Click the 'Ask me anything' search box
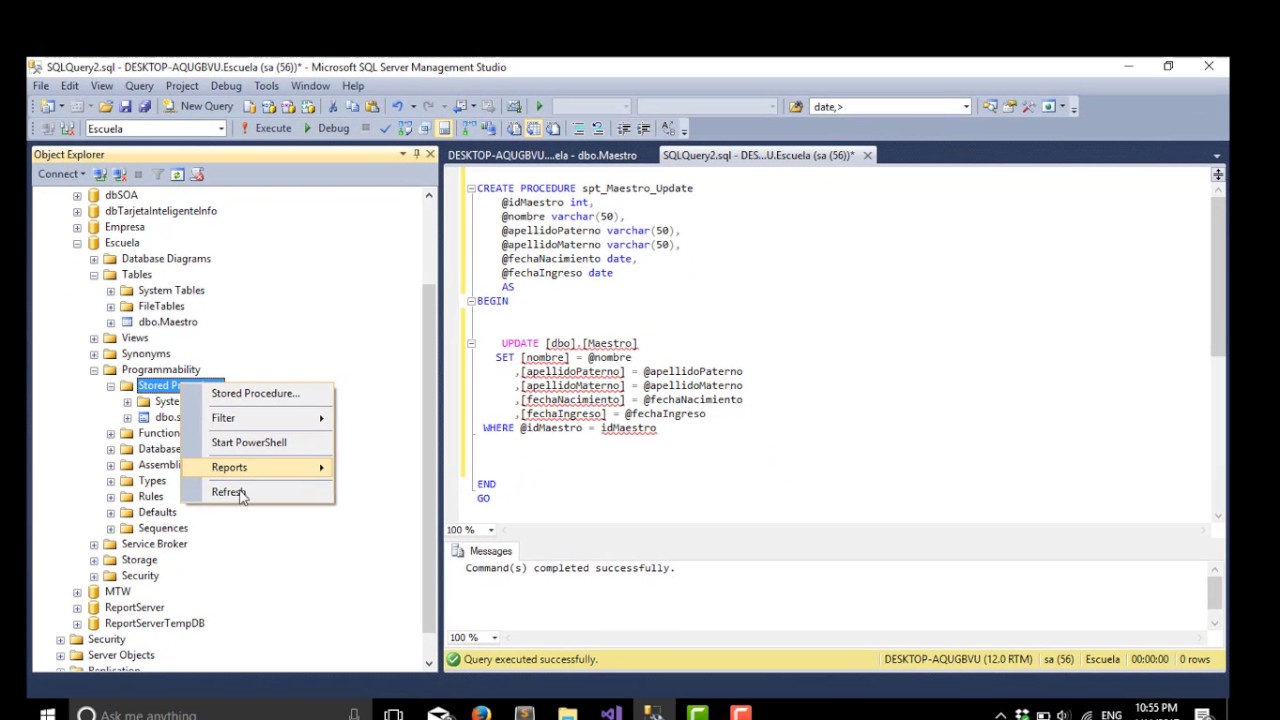Viewport: 1280px width, 720px height. click(218, 714)
